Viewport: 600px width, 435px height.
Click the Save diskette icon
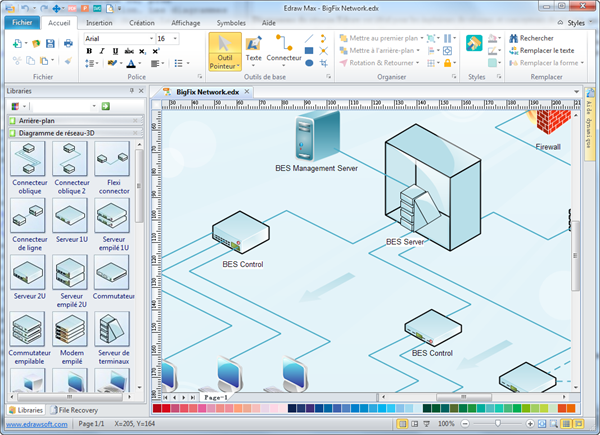(x=50, y=43)
